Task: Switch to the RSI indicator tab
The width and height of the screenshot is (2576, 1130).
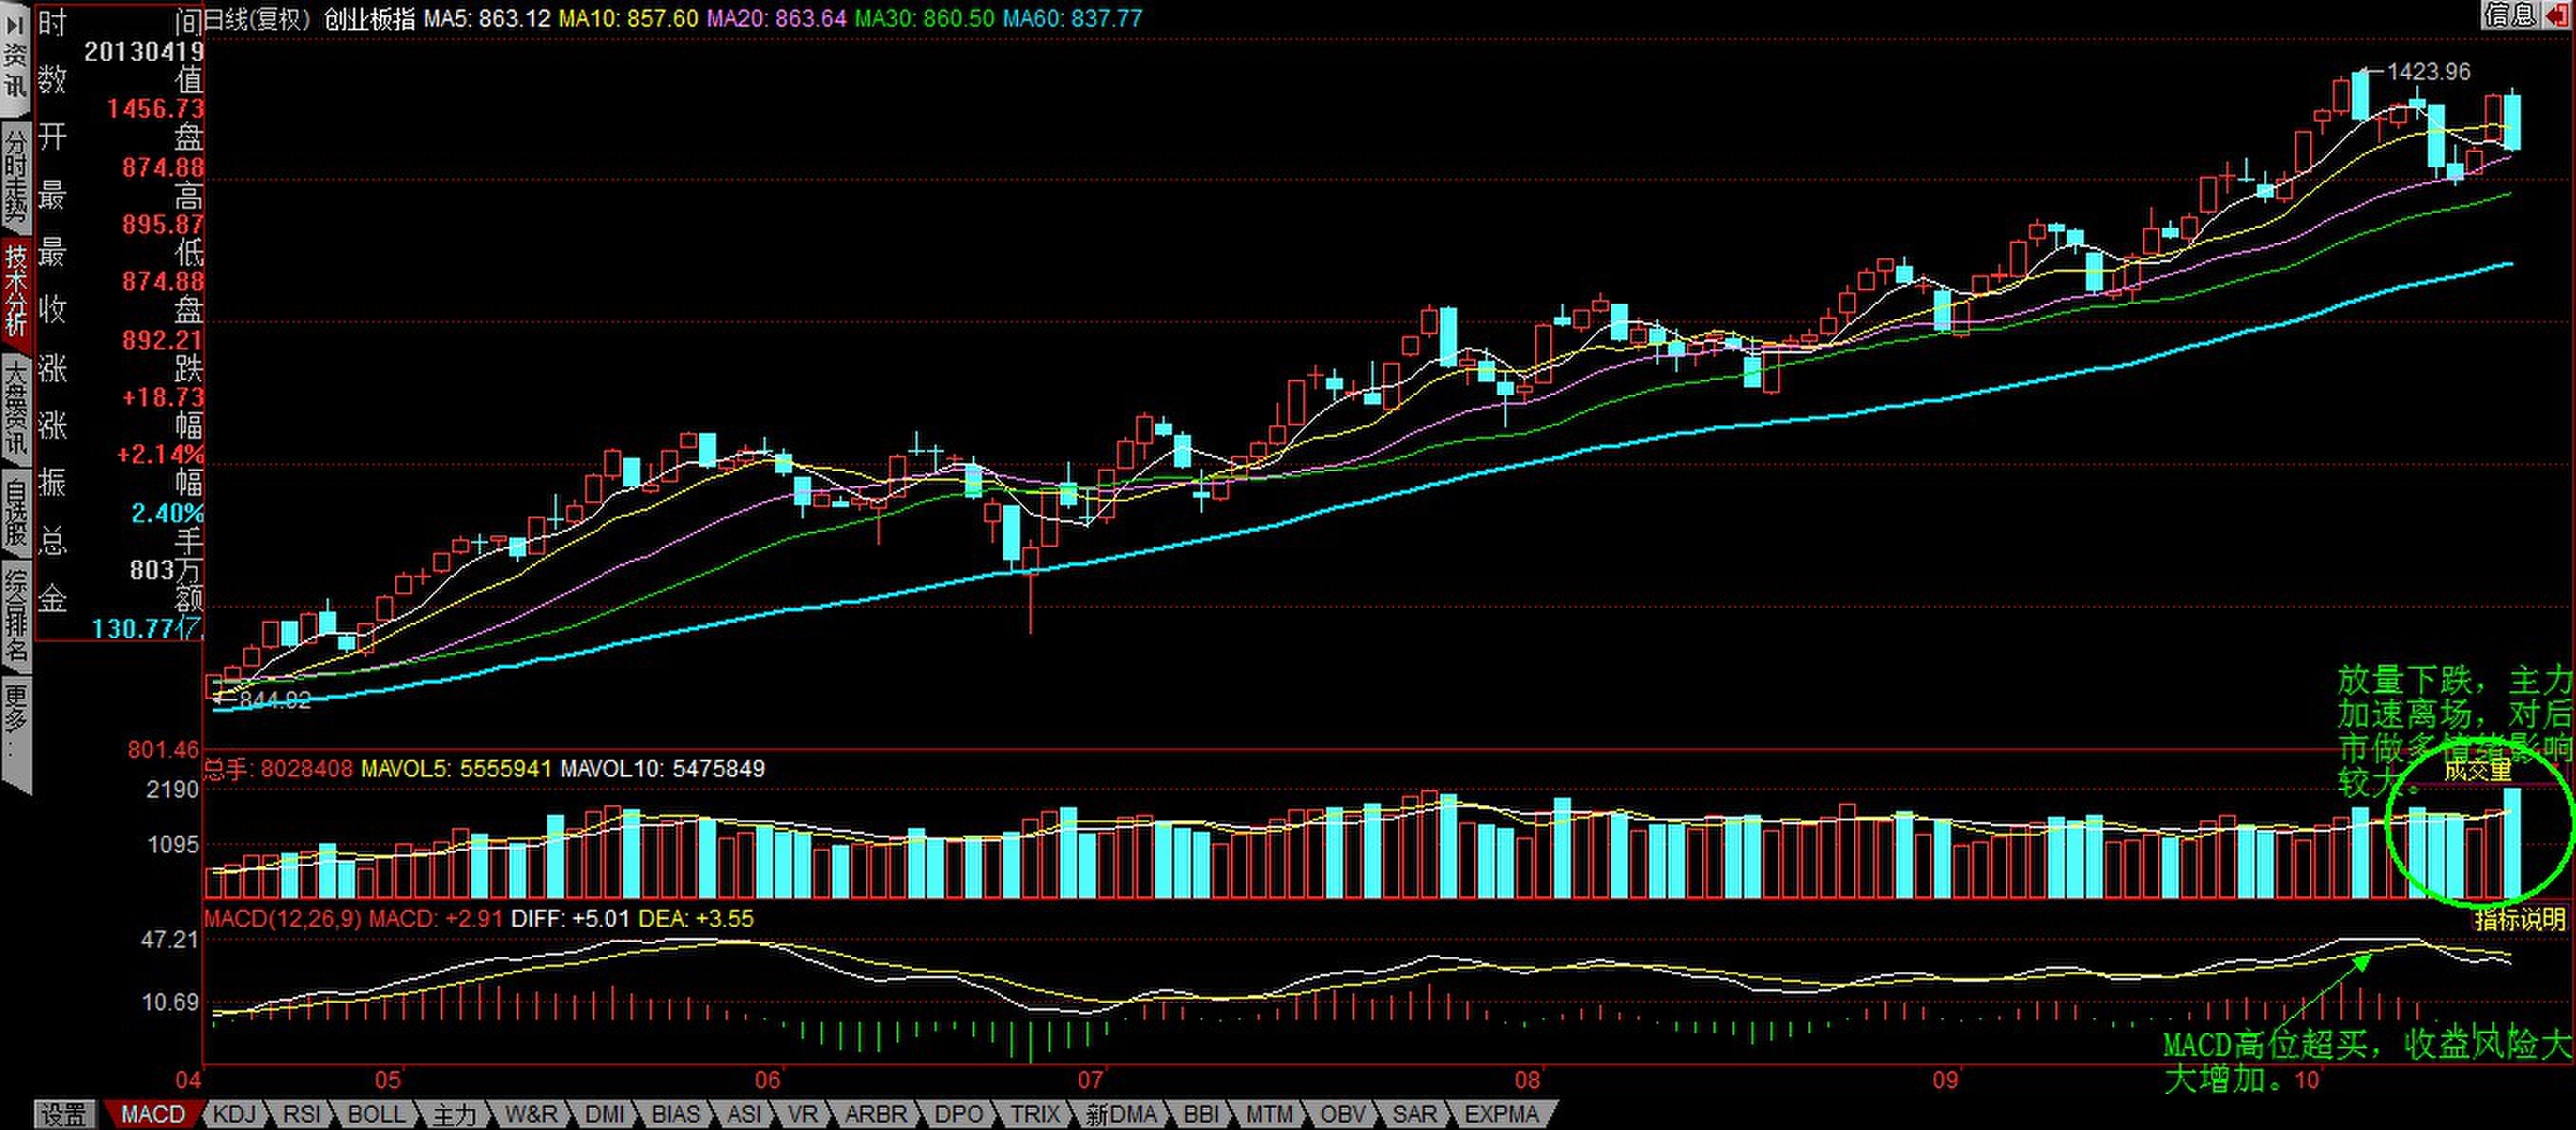Action: 301,1114
